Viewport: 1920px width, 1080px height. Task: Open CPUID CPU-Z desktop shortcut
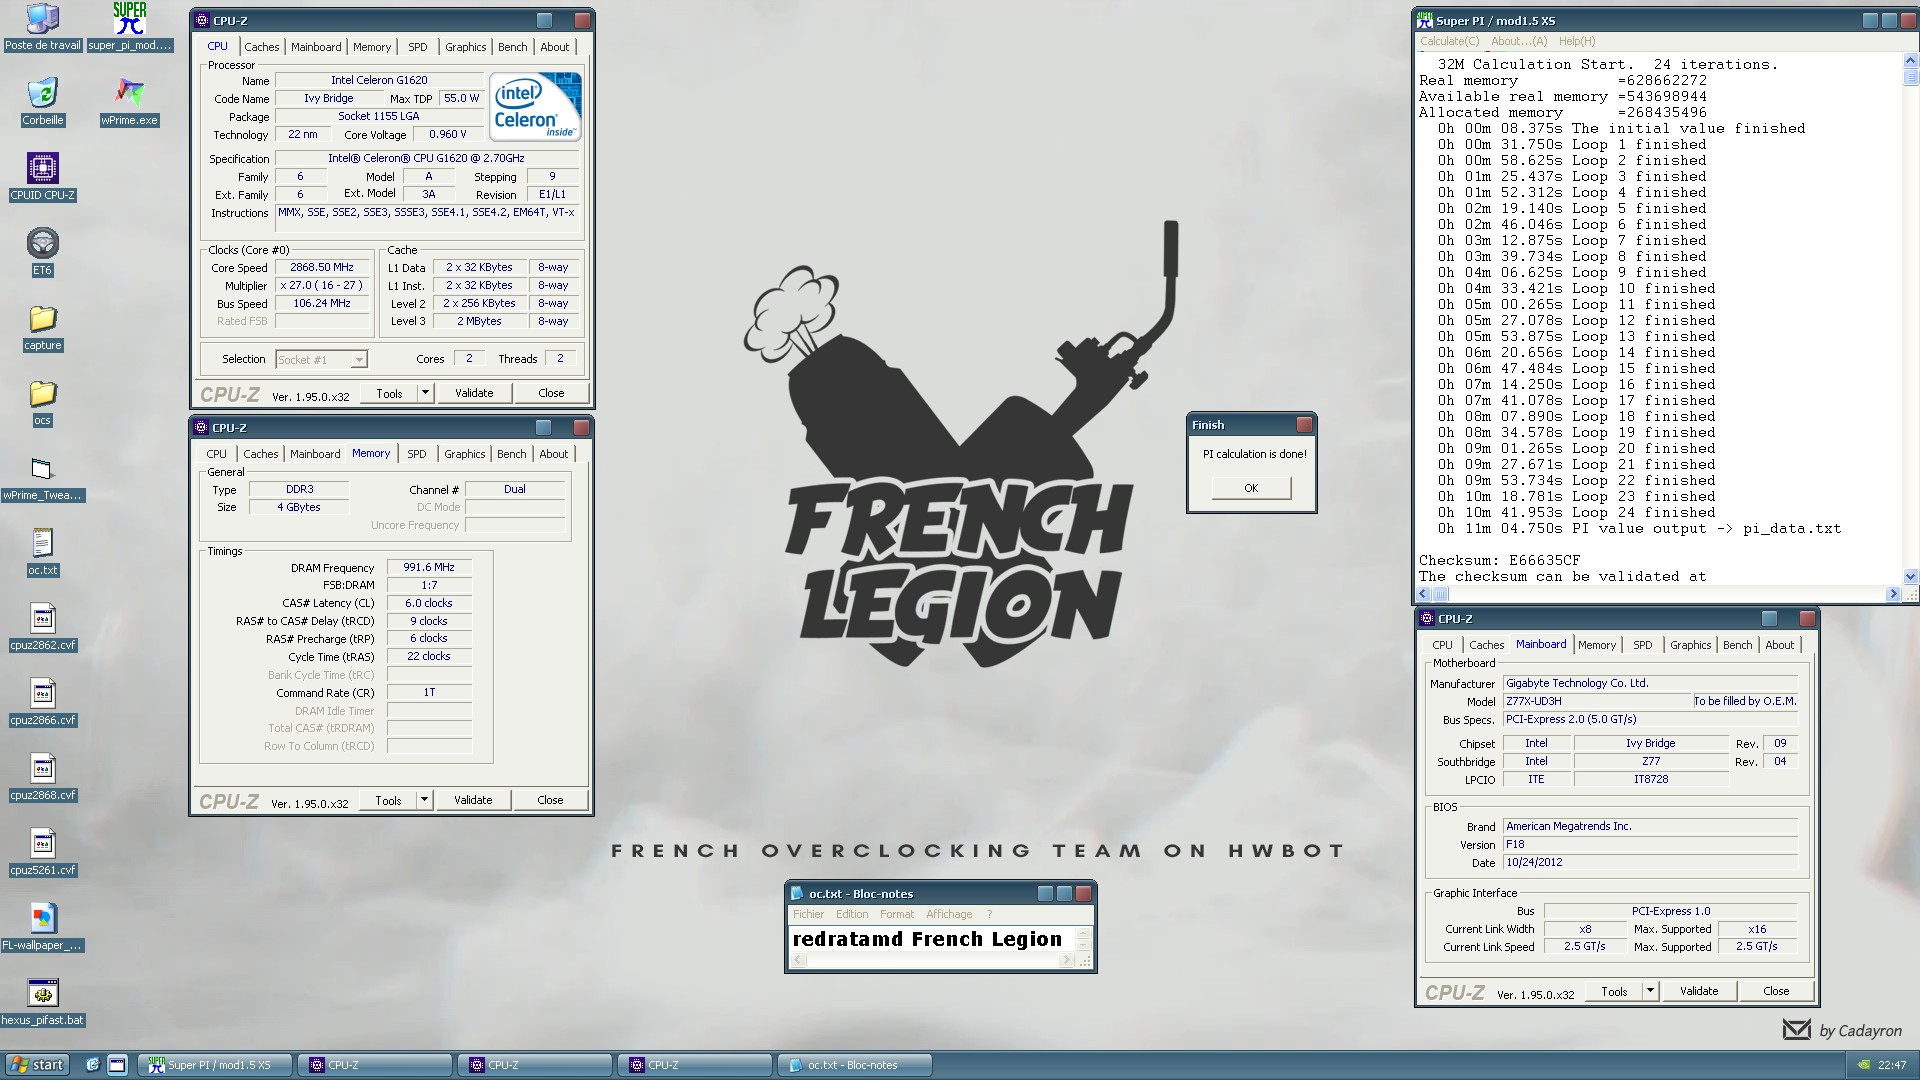pyautogui.click(x=42, y=177)
